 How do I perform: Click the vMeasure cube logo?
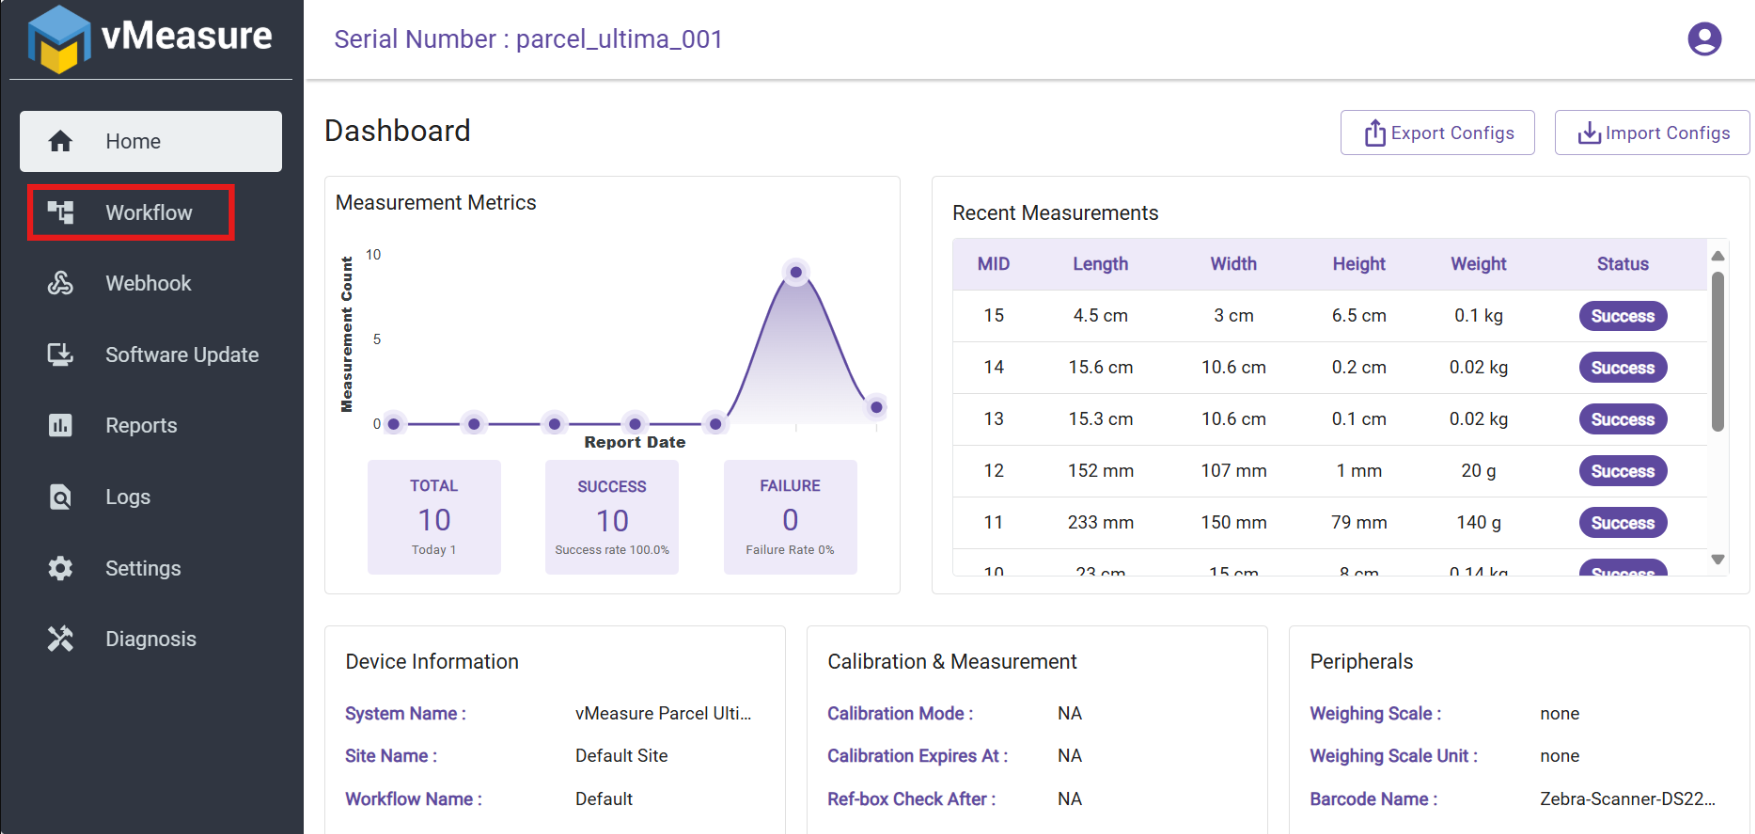59,40
